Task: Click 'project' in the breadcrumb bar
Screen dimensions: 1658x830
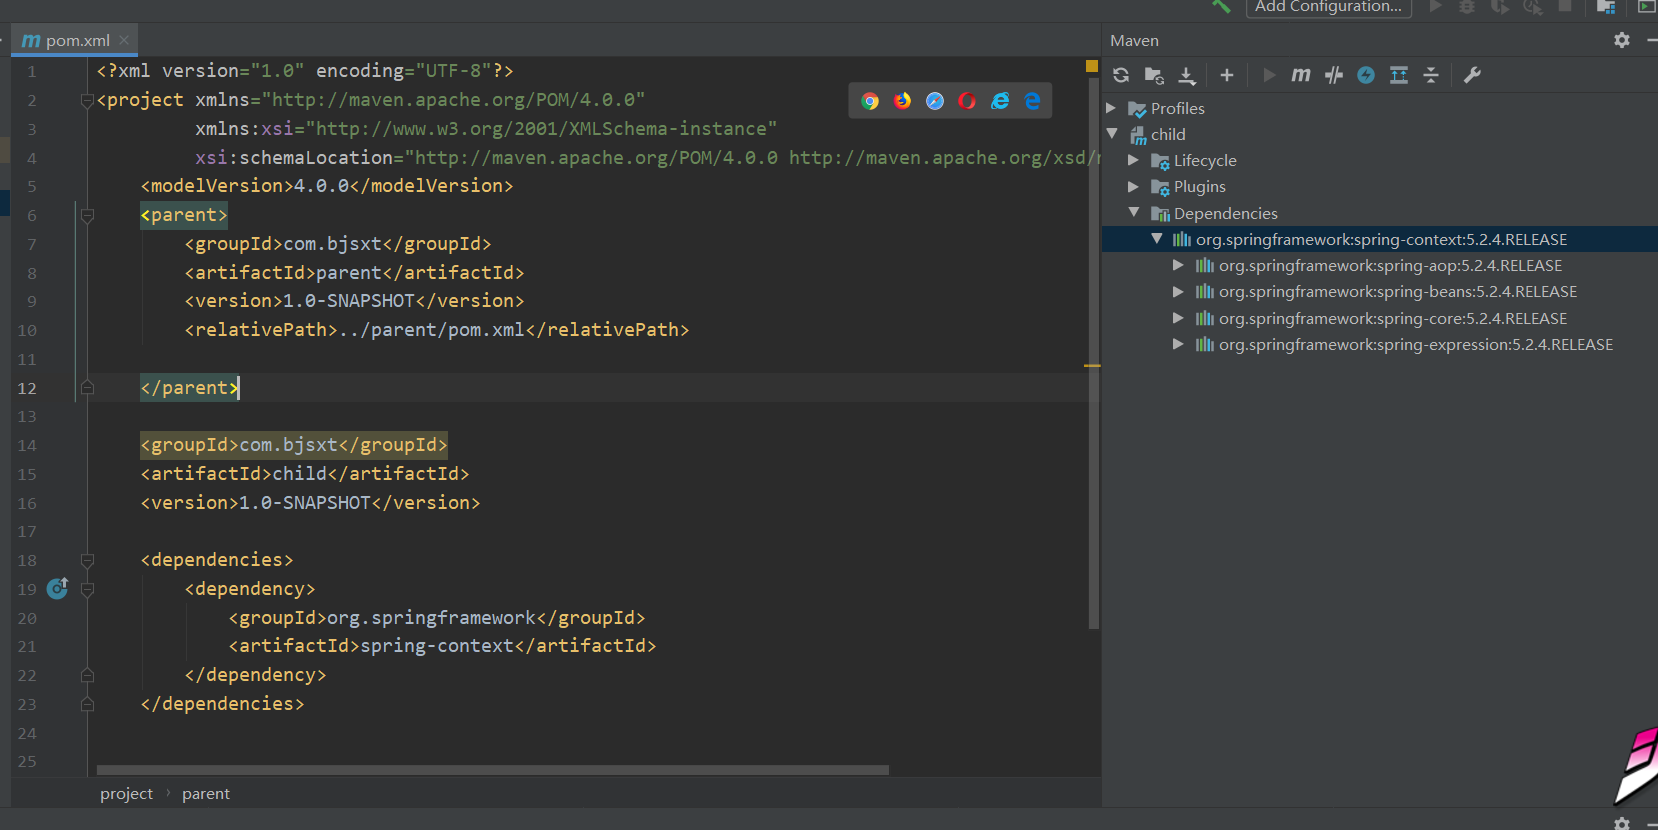Action: click(126, 793)
